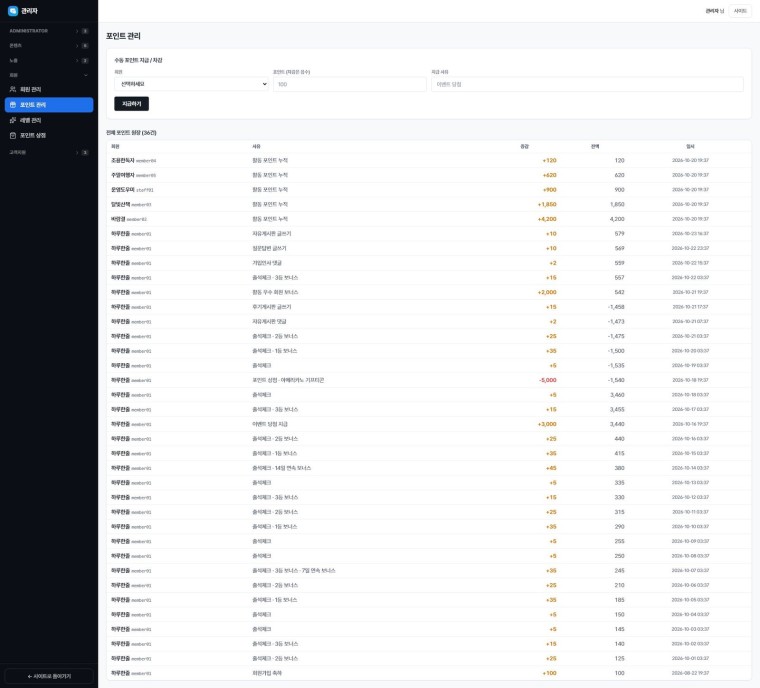
Task: Click the 일시 column header
Action: (x=690, y=146)
